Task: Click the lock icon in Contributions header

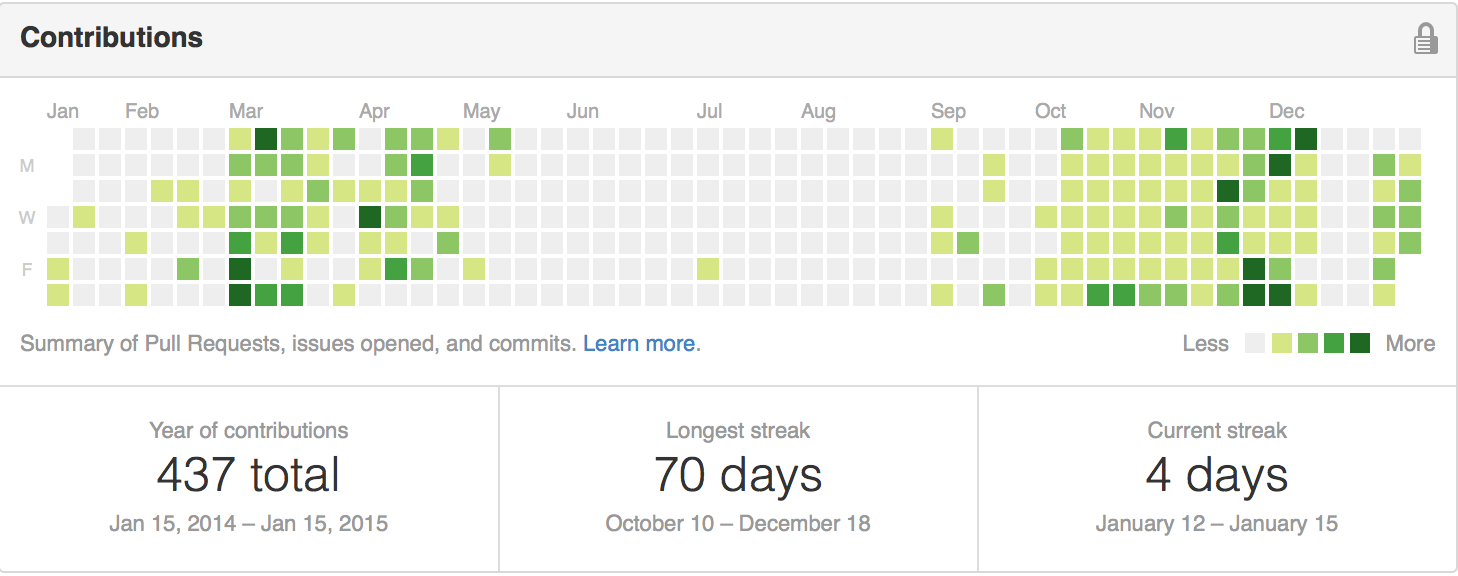Action: pyautogui.click(x=1425, y=39)
